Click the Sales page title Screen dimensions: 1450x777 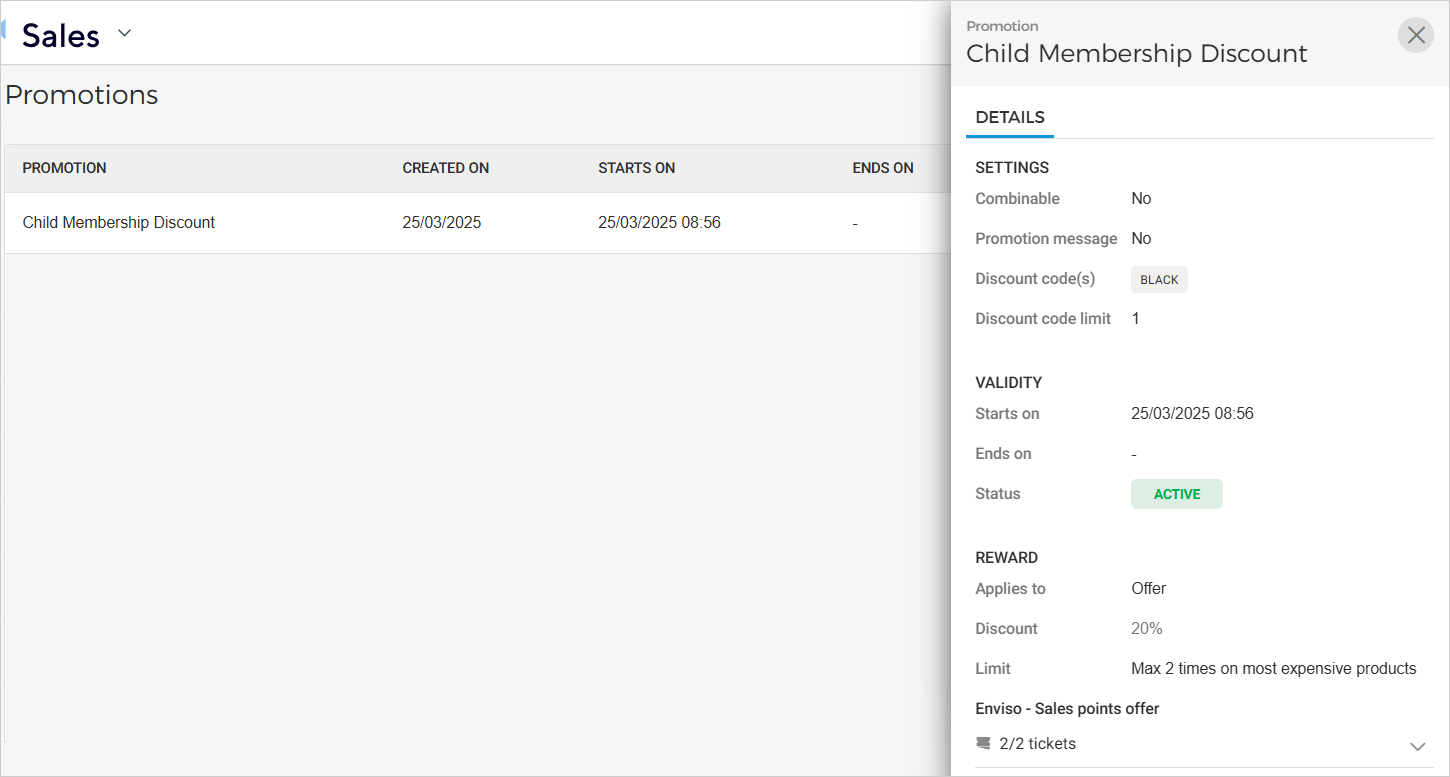pos(61,36)
